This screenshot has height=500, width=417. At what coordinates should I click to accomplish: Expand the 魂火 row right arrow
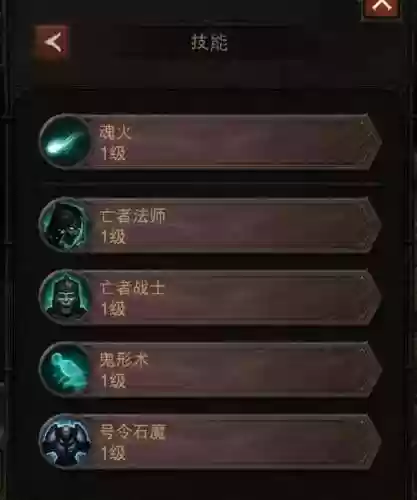371,141
